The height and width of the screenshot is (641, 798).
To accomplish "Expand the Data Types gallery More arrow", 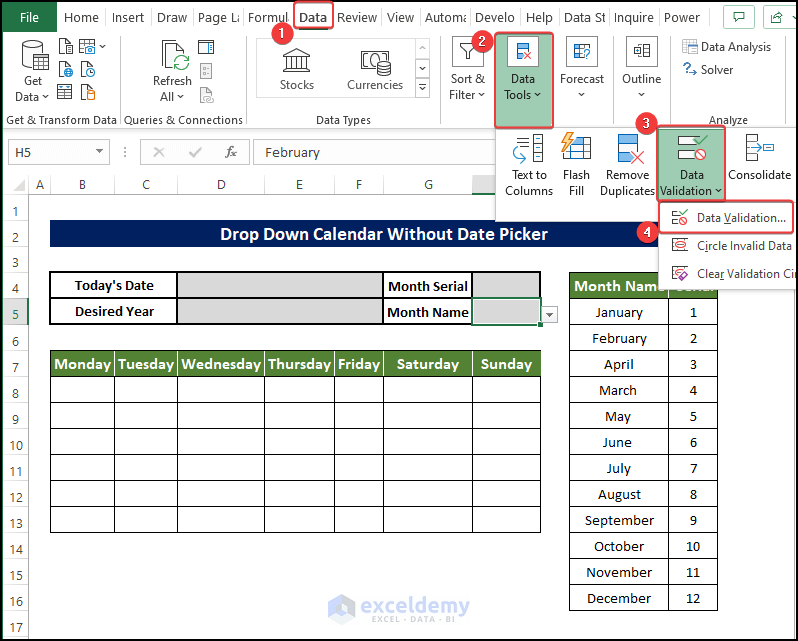I will coord(422,88).
